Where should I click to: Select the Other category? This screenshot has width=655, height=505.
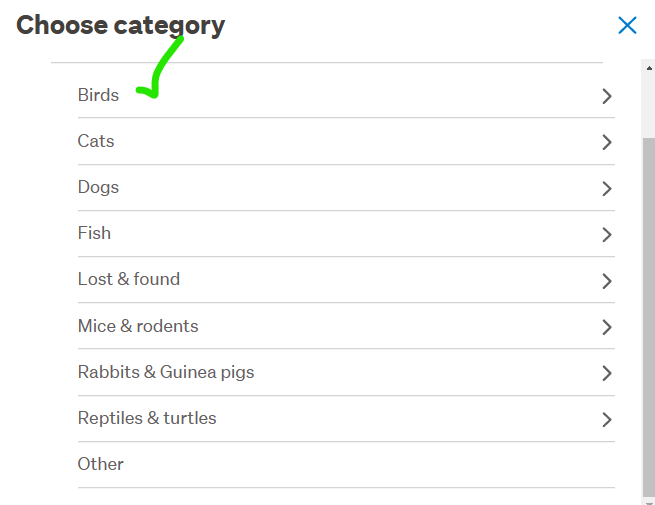(101, 464)
